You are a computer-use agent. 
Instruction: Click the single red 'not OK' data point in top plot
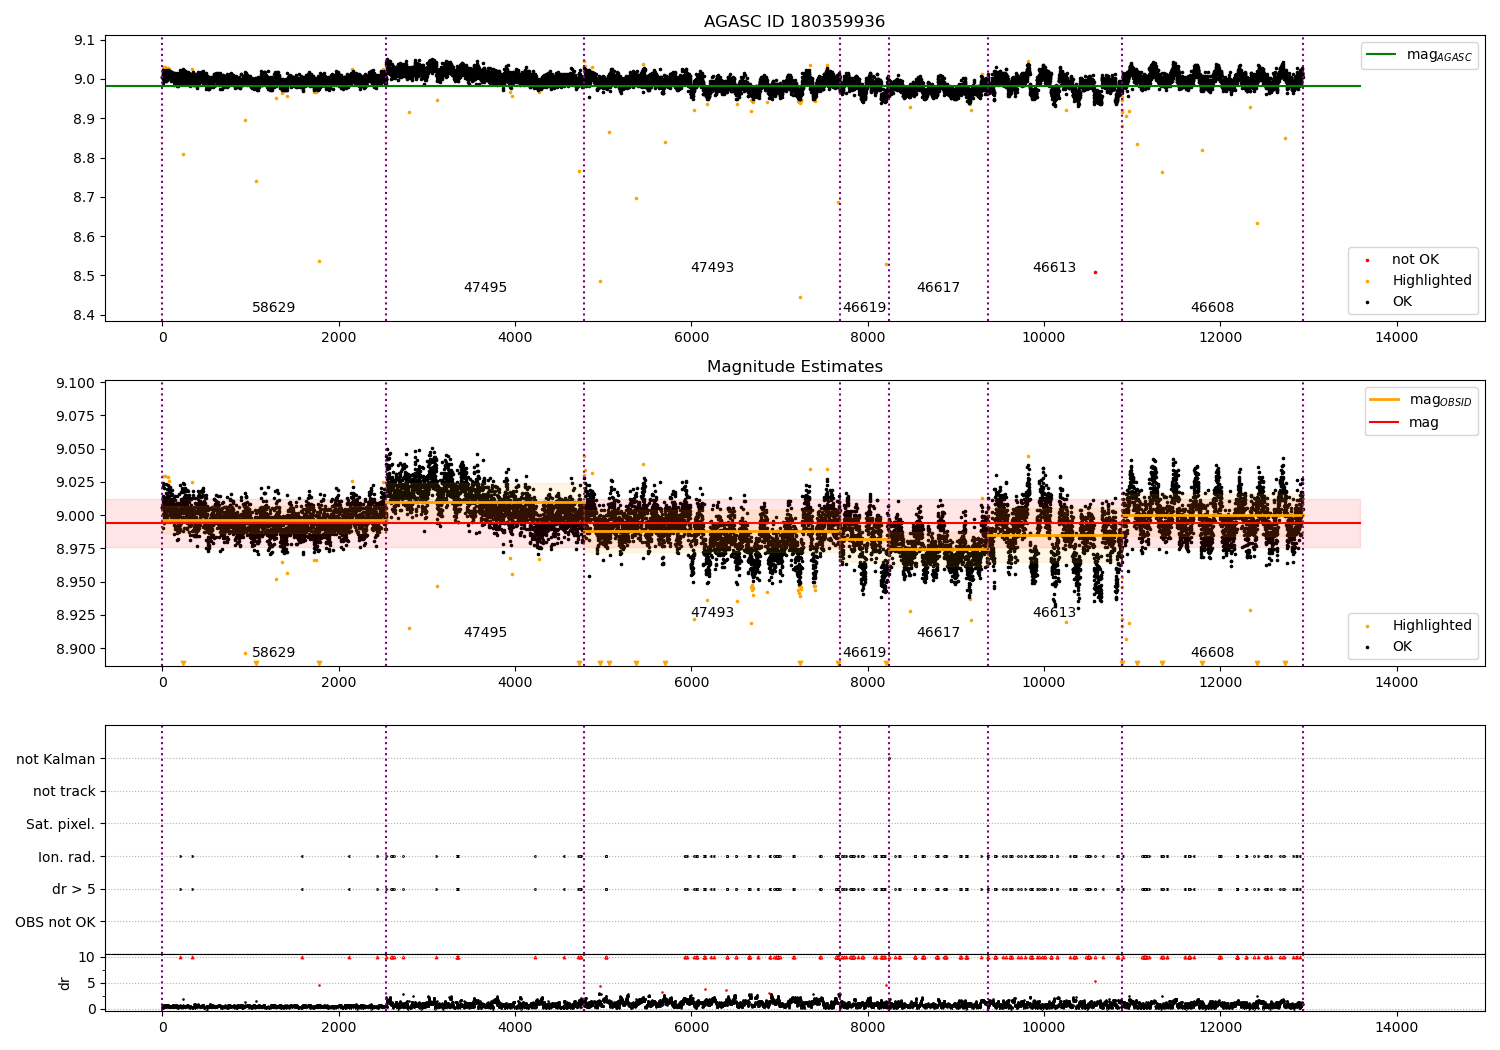(1095, 272)
